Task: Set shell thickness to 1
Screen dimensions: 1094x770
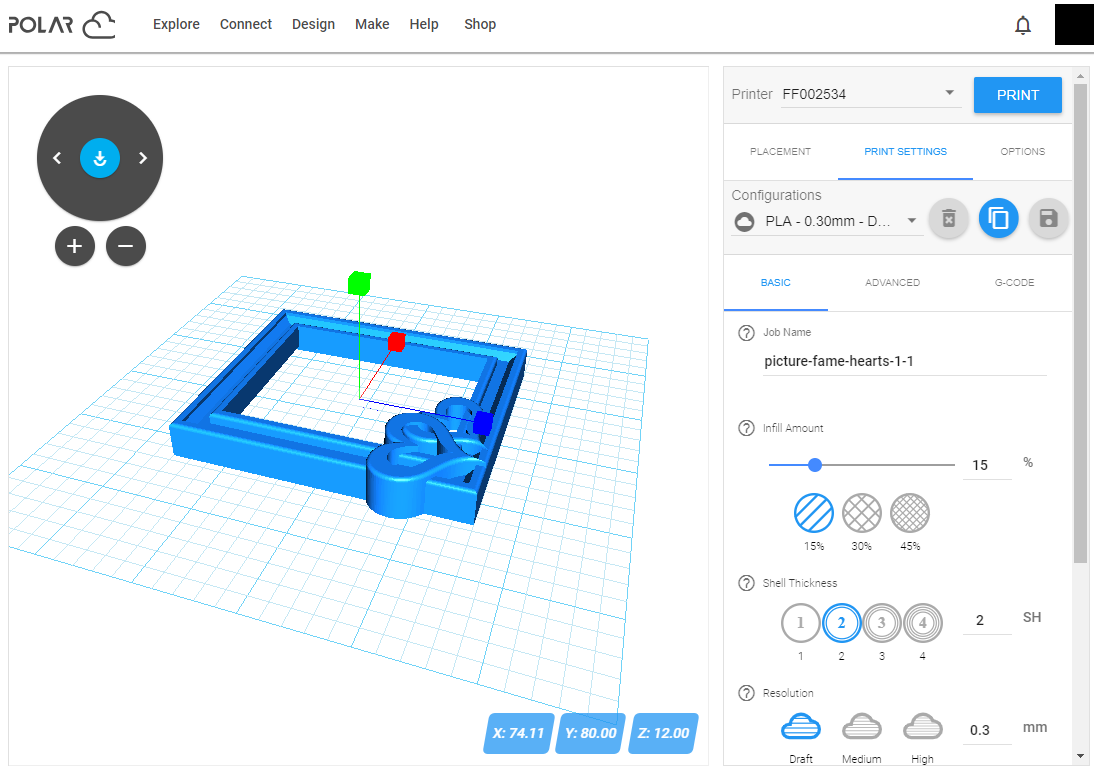Action: pyautogui.click(x=800, y=623)
